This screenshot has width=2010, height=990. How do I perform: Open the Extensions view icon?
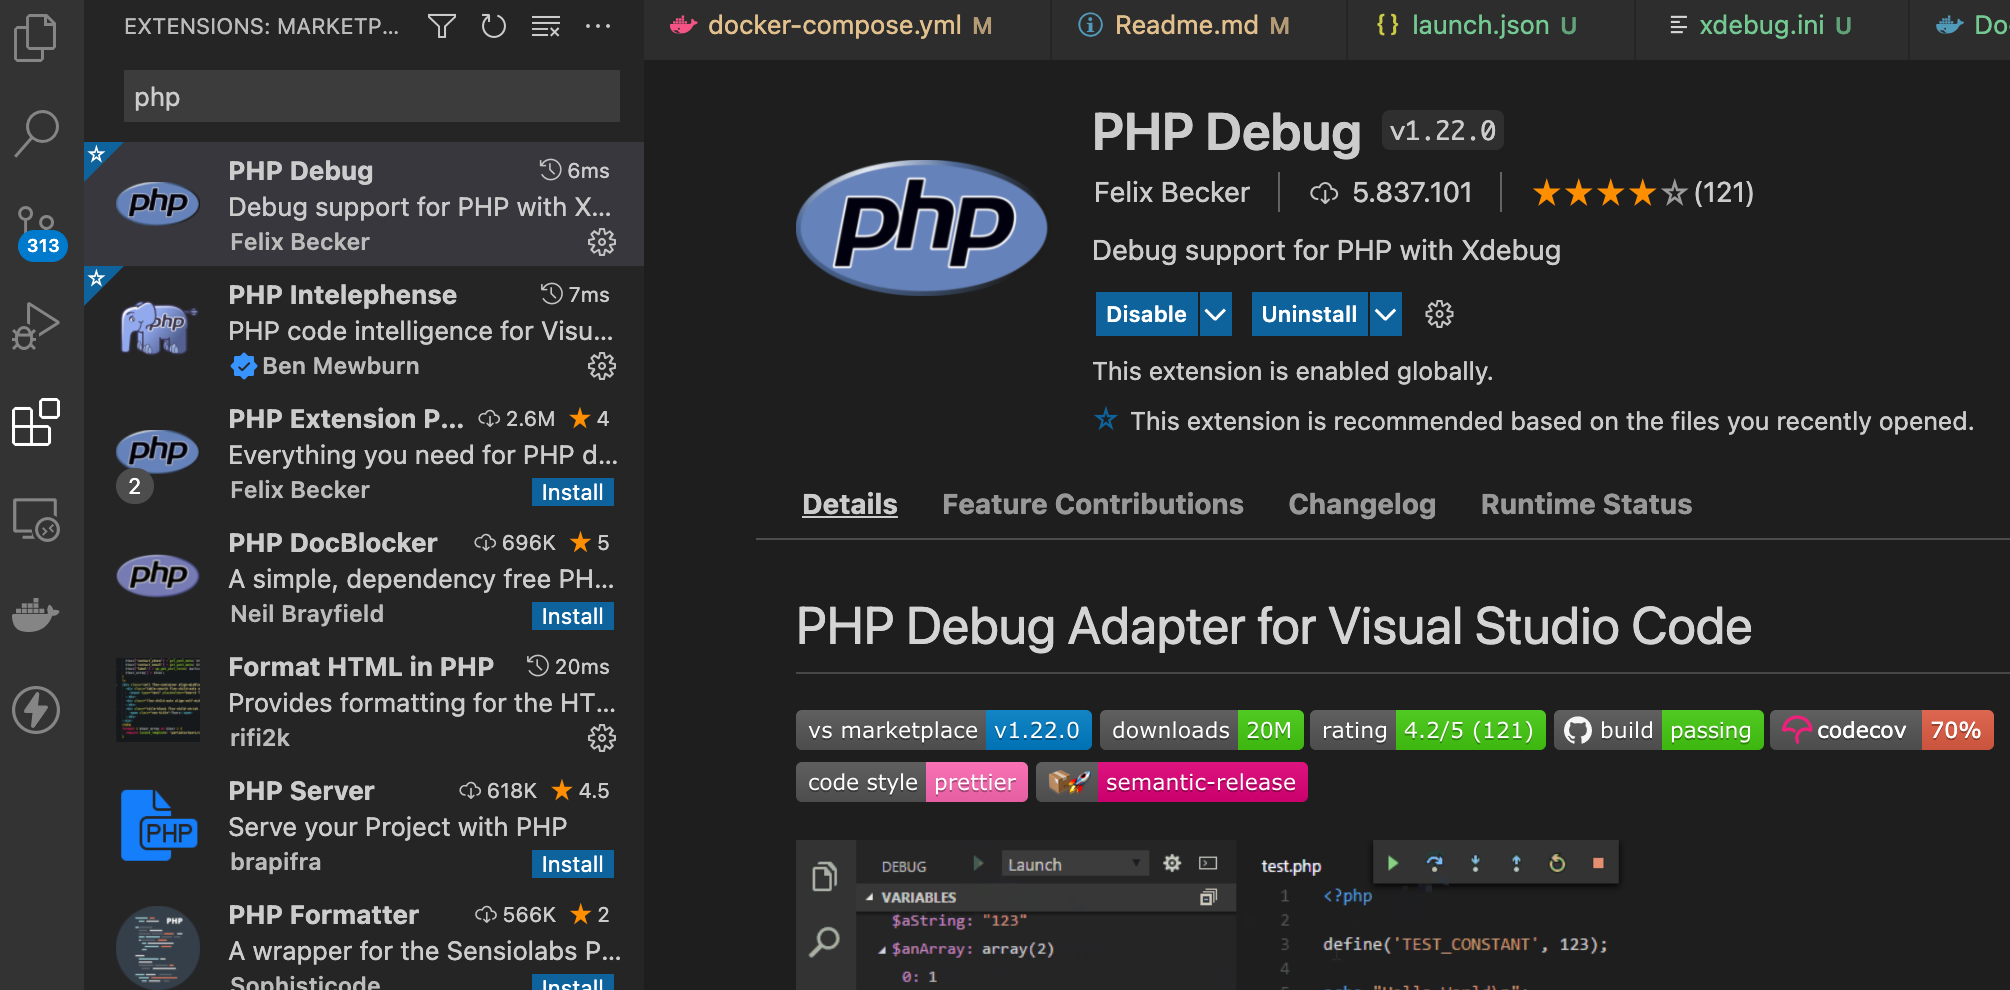click(36, 422)
